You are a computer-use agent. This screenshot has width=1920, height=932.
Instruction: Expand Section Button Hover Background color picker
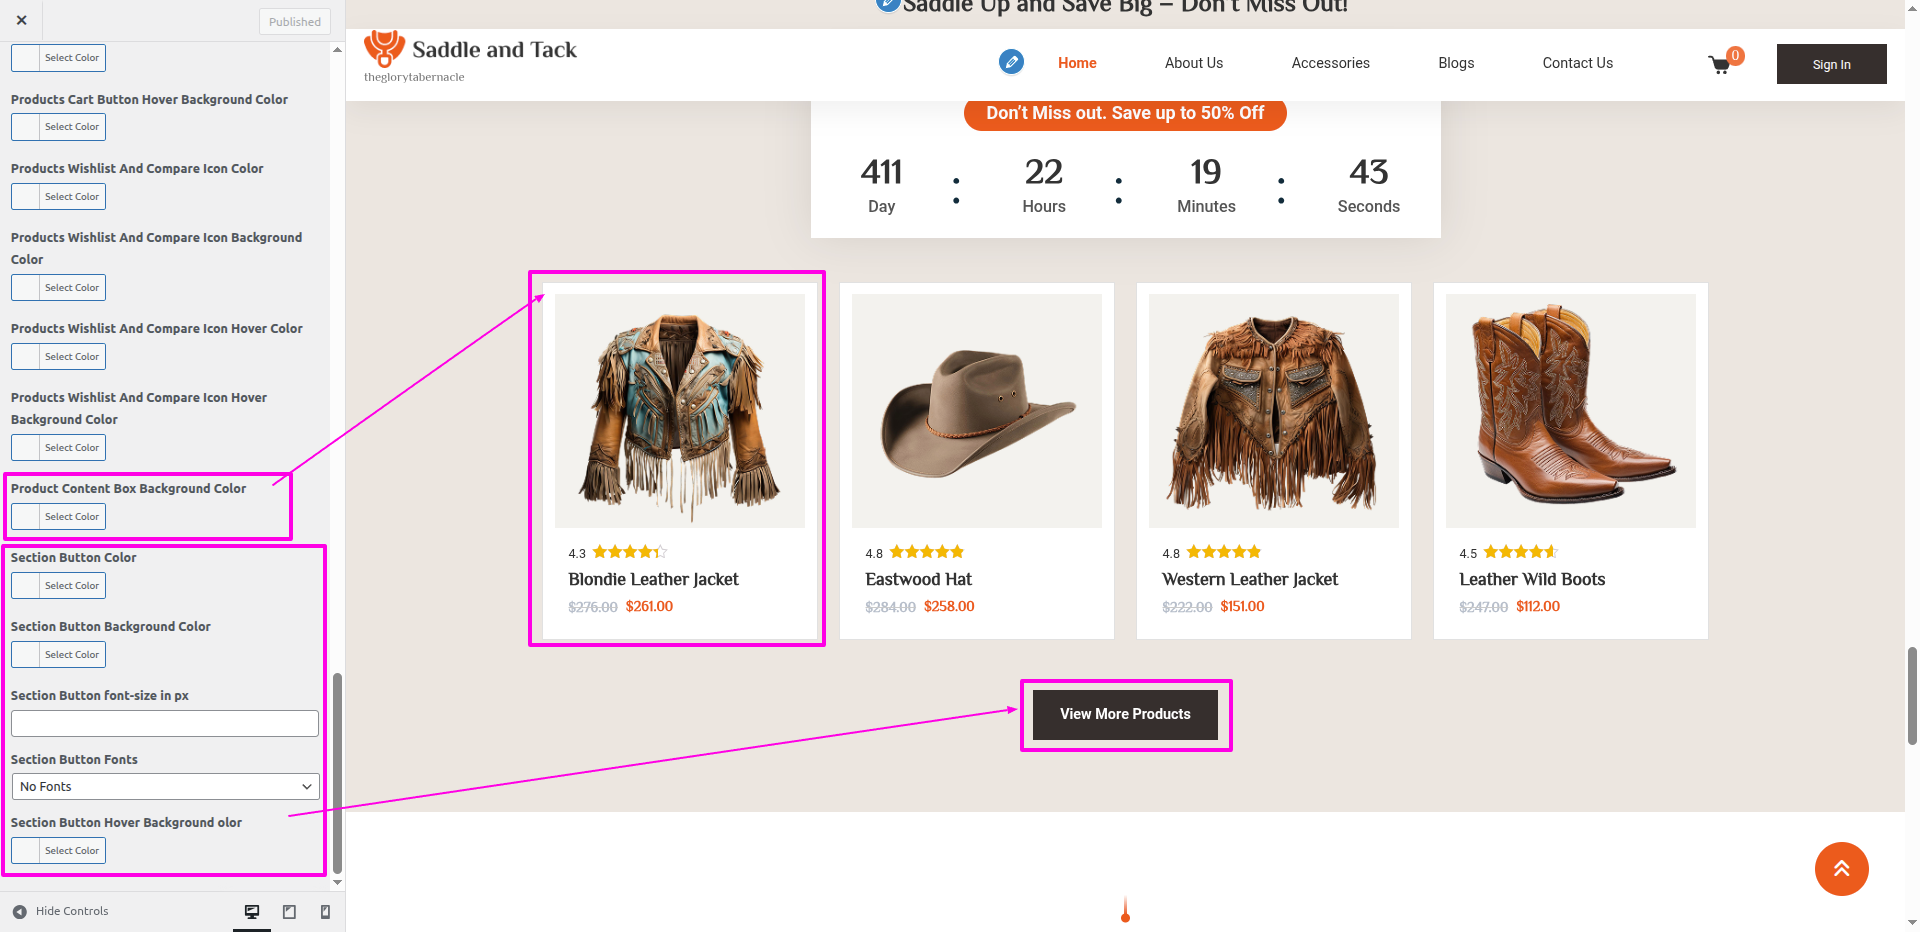[59, 851]
